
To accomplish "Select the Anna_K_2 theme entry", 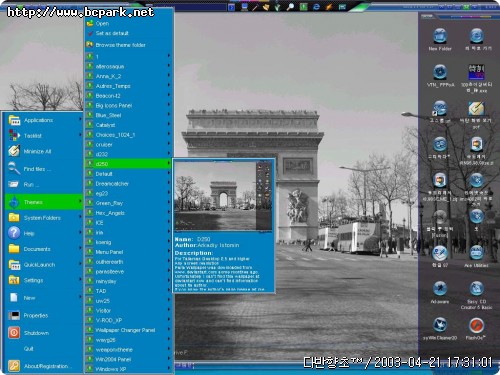I will pos(128,76).
